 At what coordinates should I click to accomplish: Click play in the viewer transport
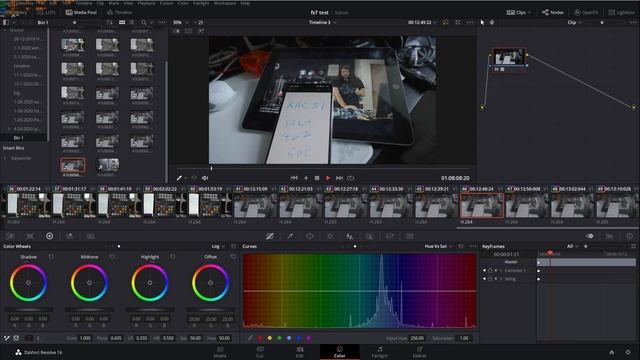coord(328,178)
